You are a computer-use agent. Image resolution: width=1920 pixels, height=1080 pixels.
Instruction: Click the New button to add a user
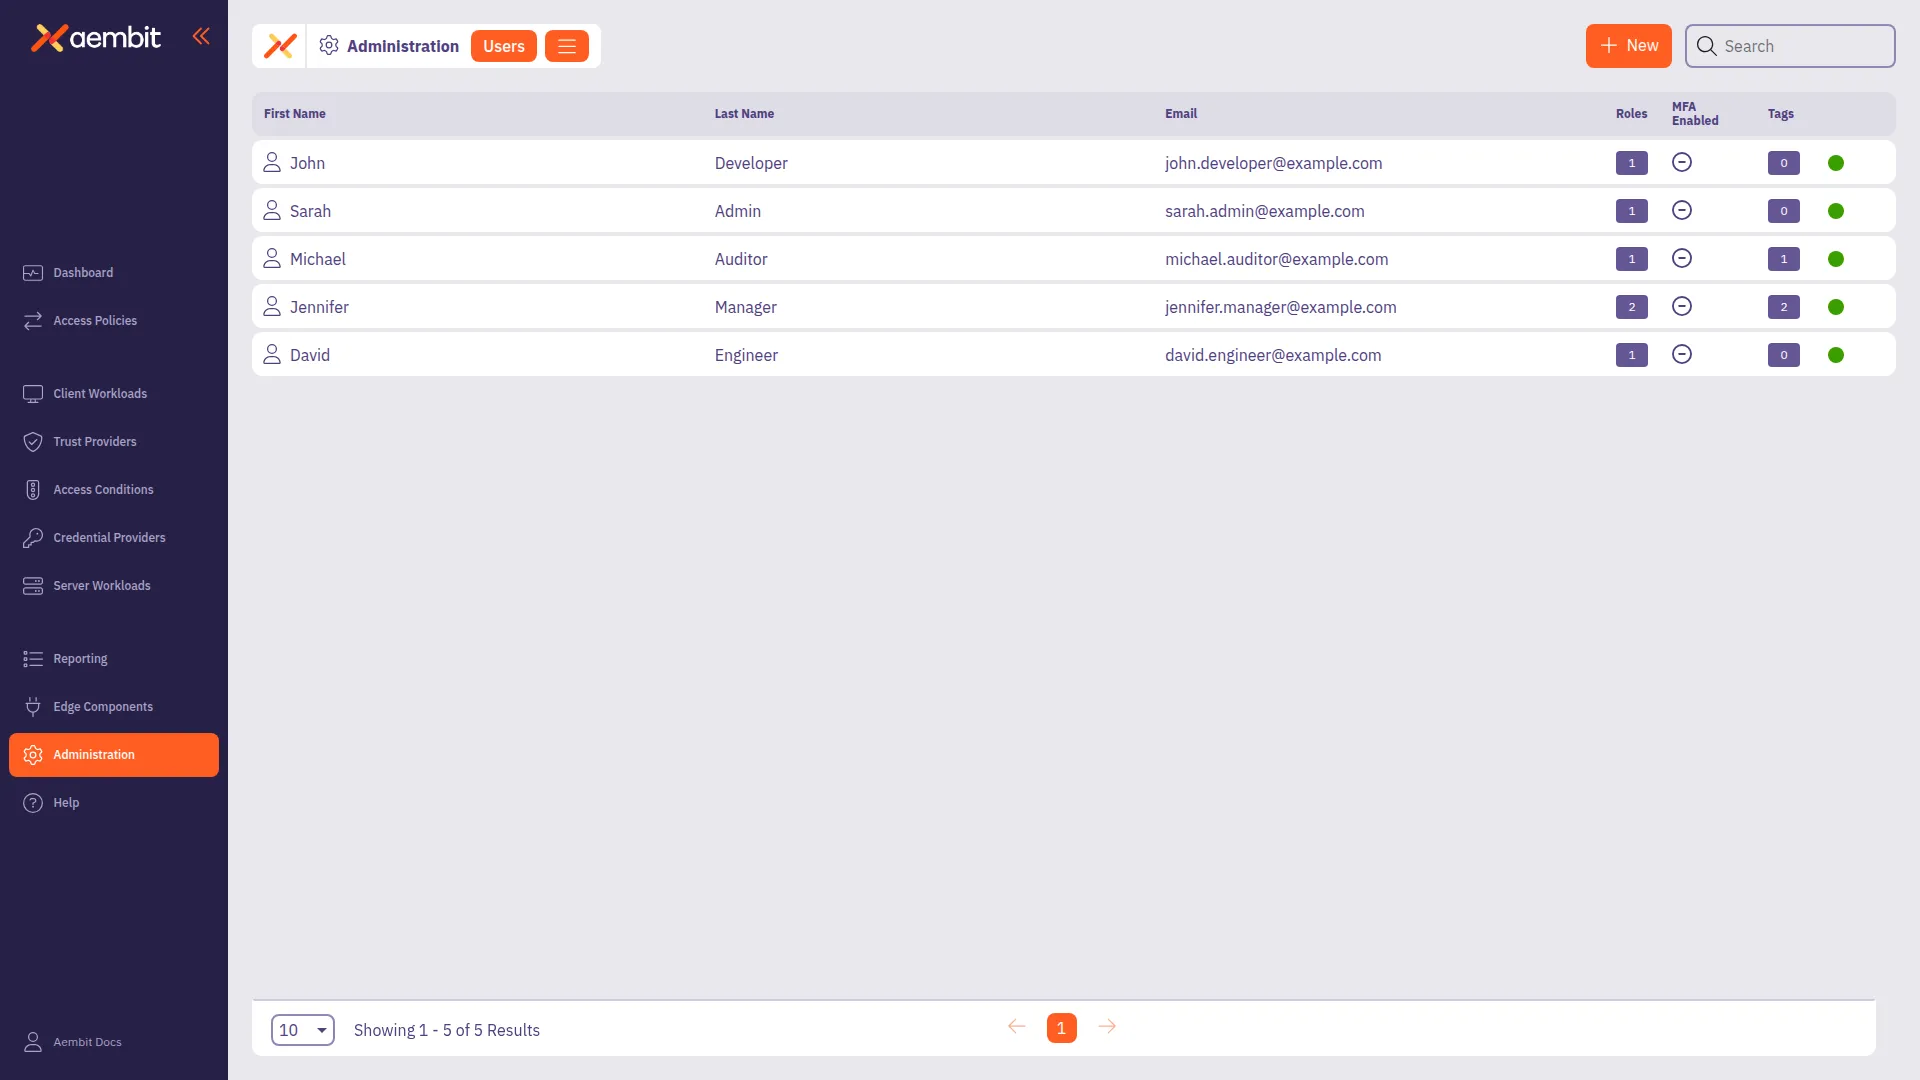1628,46
